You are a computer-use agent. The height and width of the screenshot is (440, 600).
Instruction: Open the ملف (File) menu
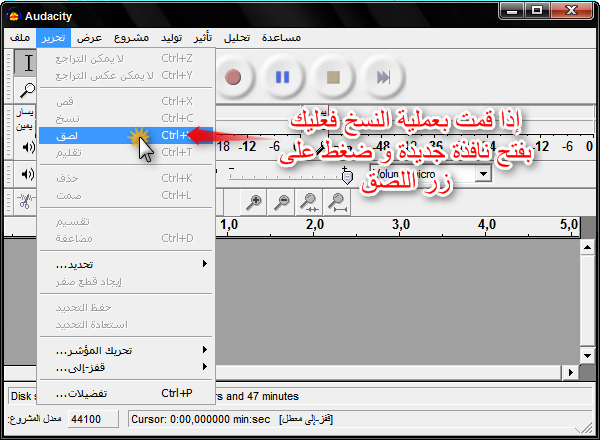[x=20, y=37]
